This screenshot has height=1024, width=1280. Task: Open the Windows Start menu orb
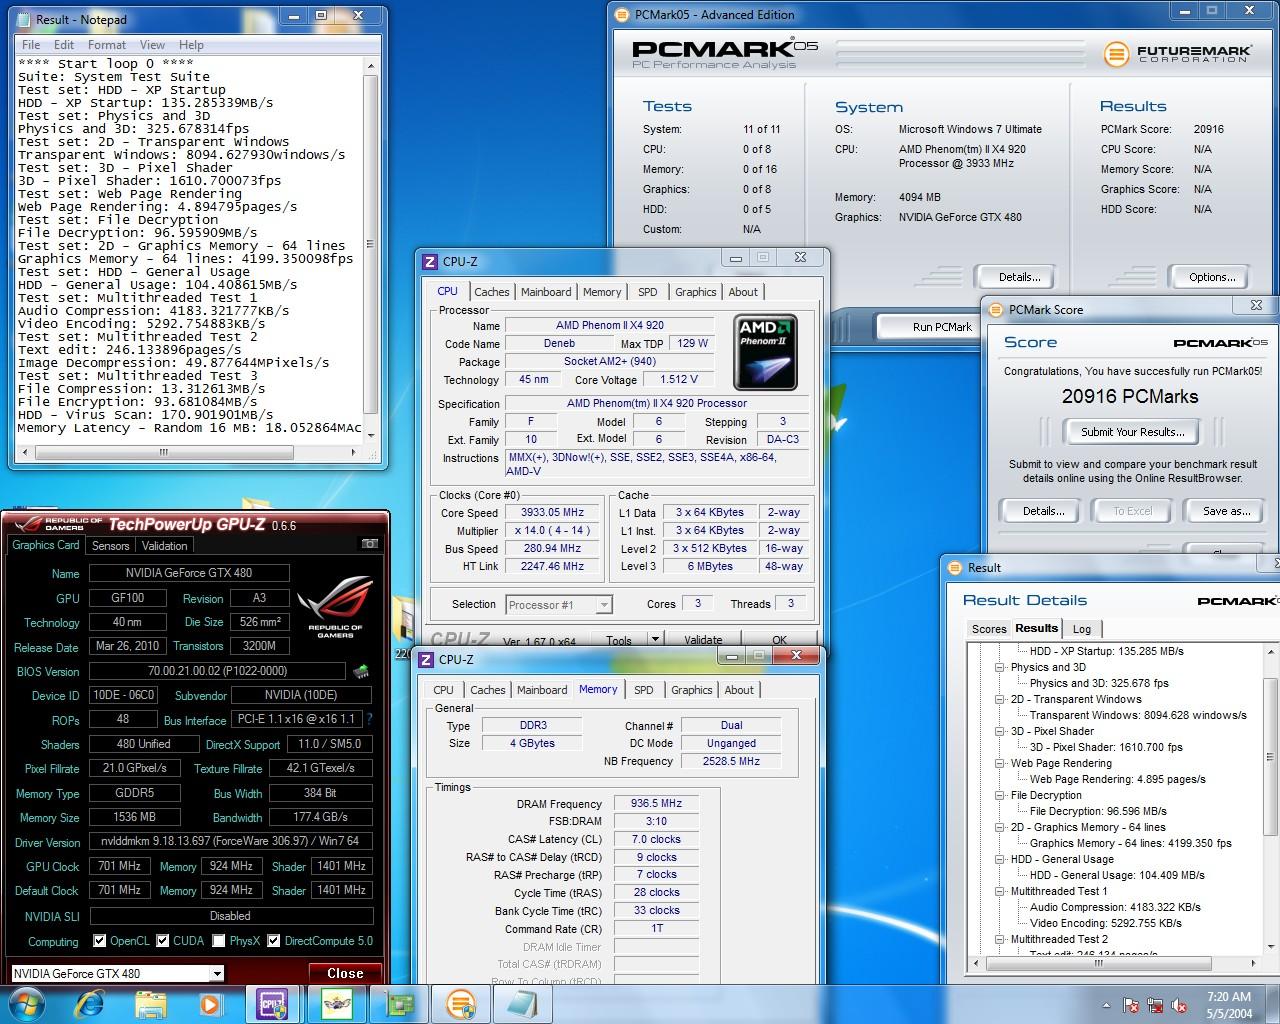pyautogui.click(x=26, y=1003)
